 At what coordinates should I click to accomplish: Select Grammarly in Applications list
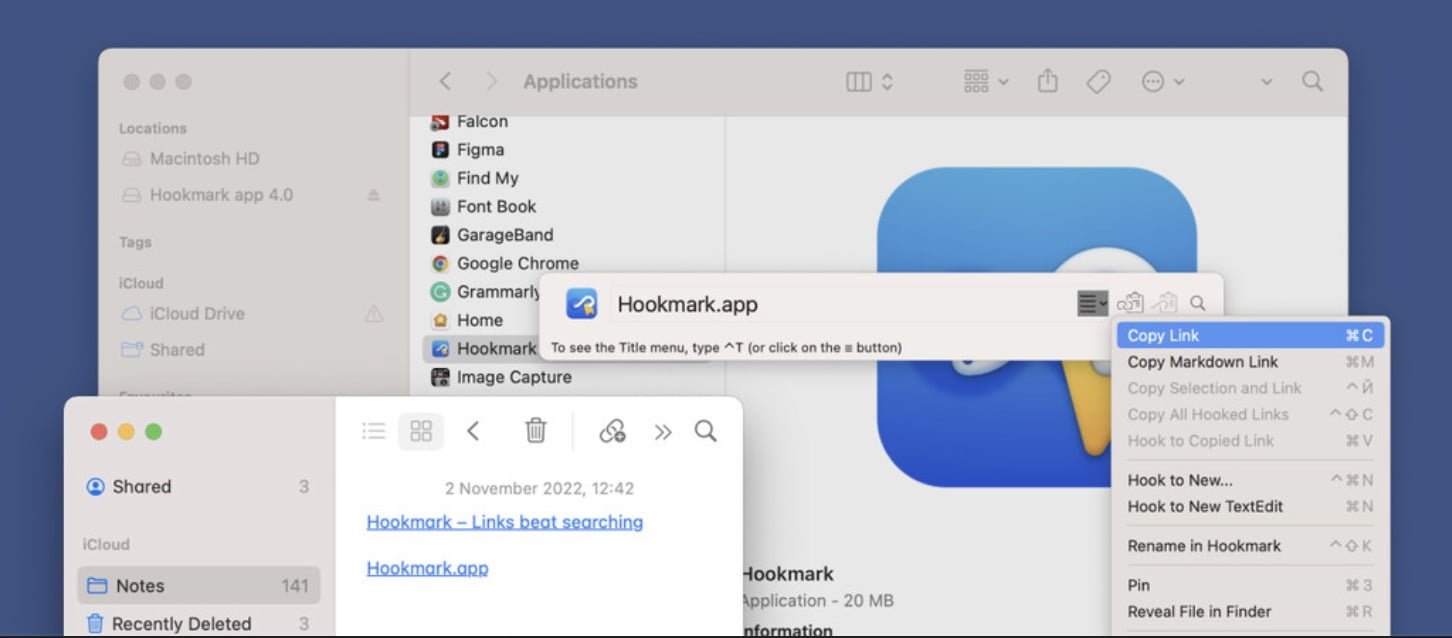(x=485, y=292)
